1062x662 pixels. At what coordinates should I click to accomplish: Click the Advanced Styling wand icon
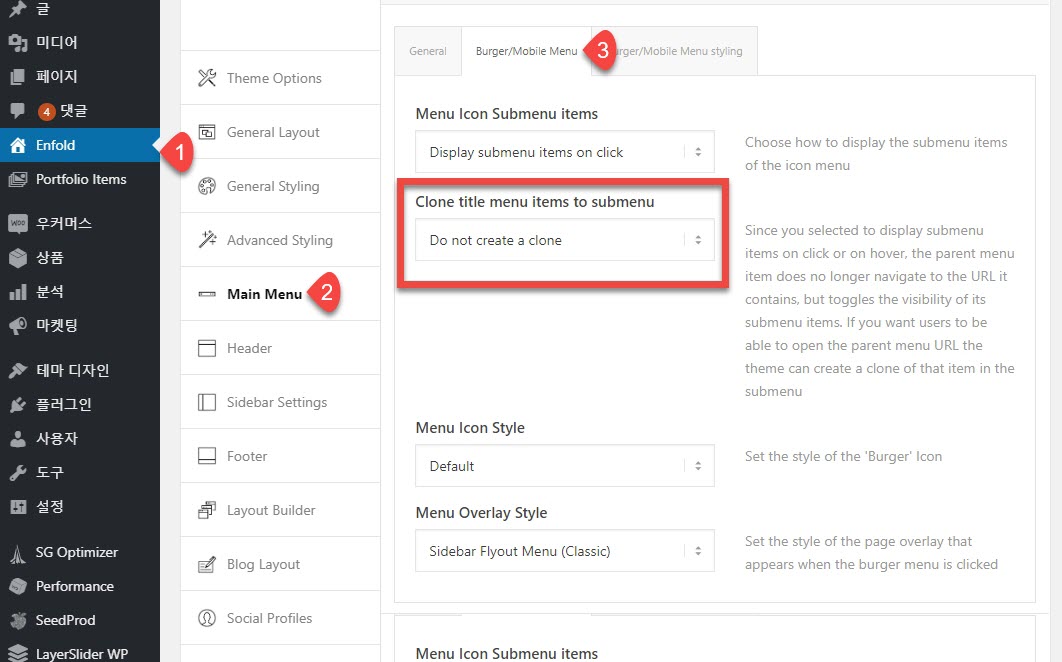pos(207,239)
